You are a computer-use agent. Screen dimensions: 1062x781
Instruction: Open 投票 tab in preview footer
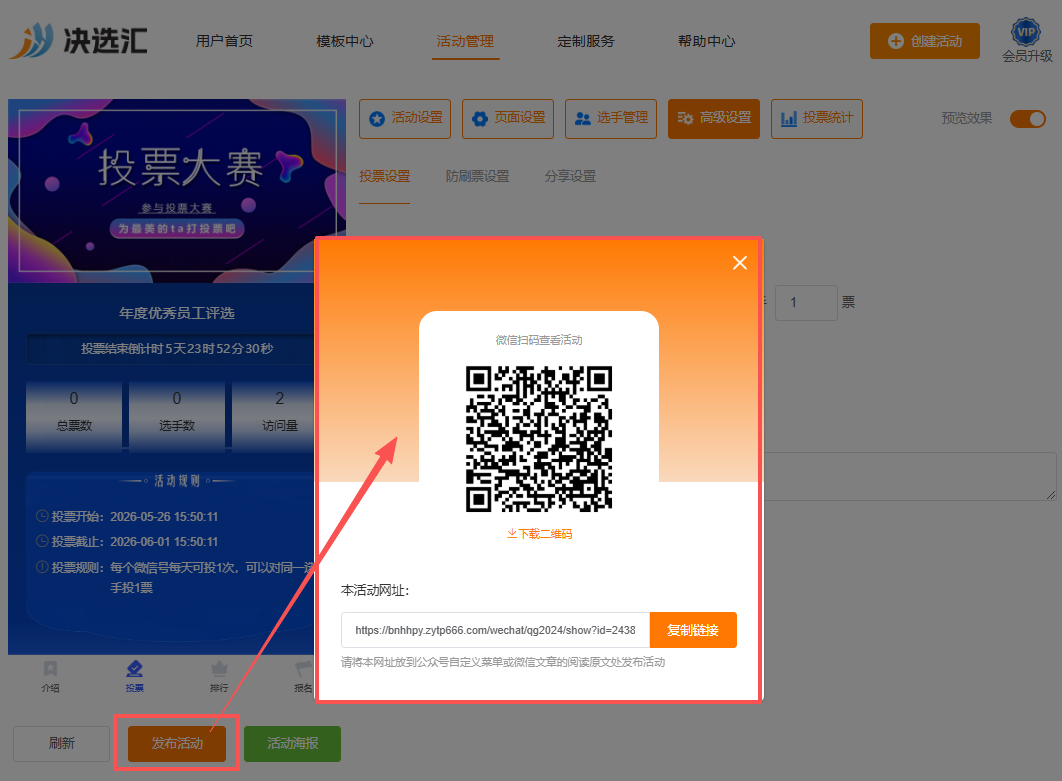pyautogui.click(x=134, y=677)
